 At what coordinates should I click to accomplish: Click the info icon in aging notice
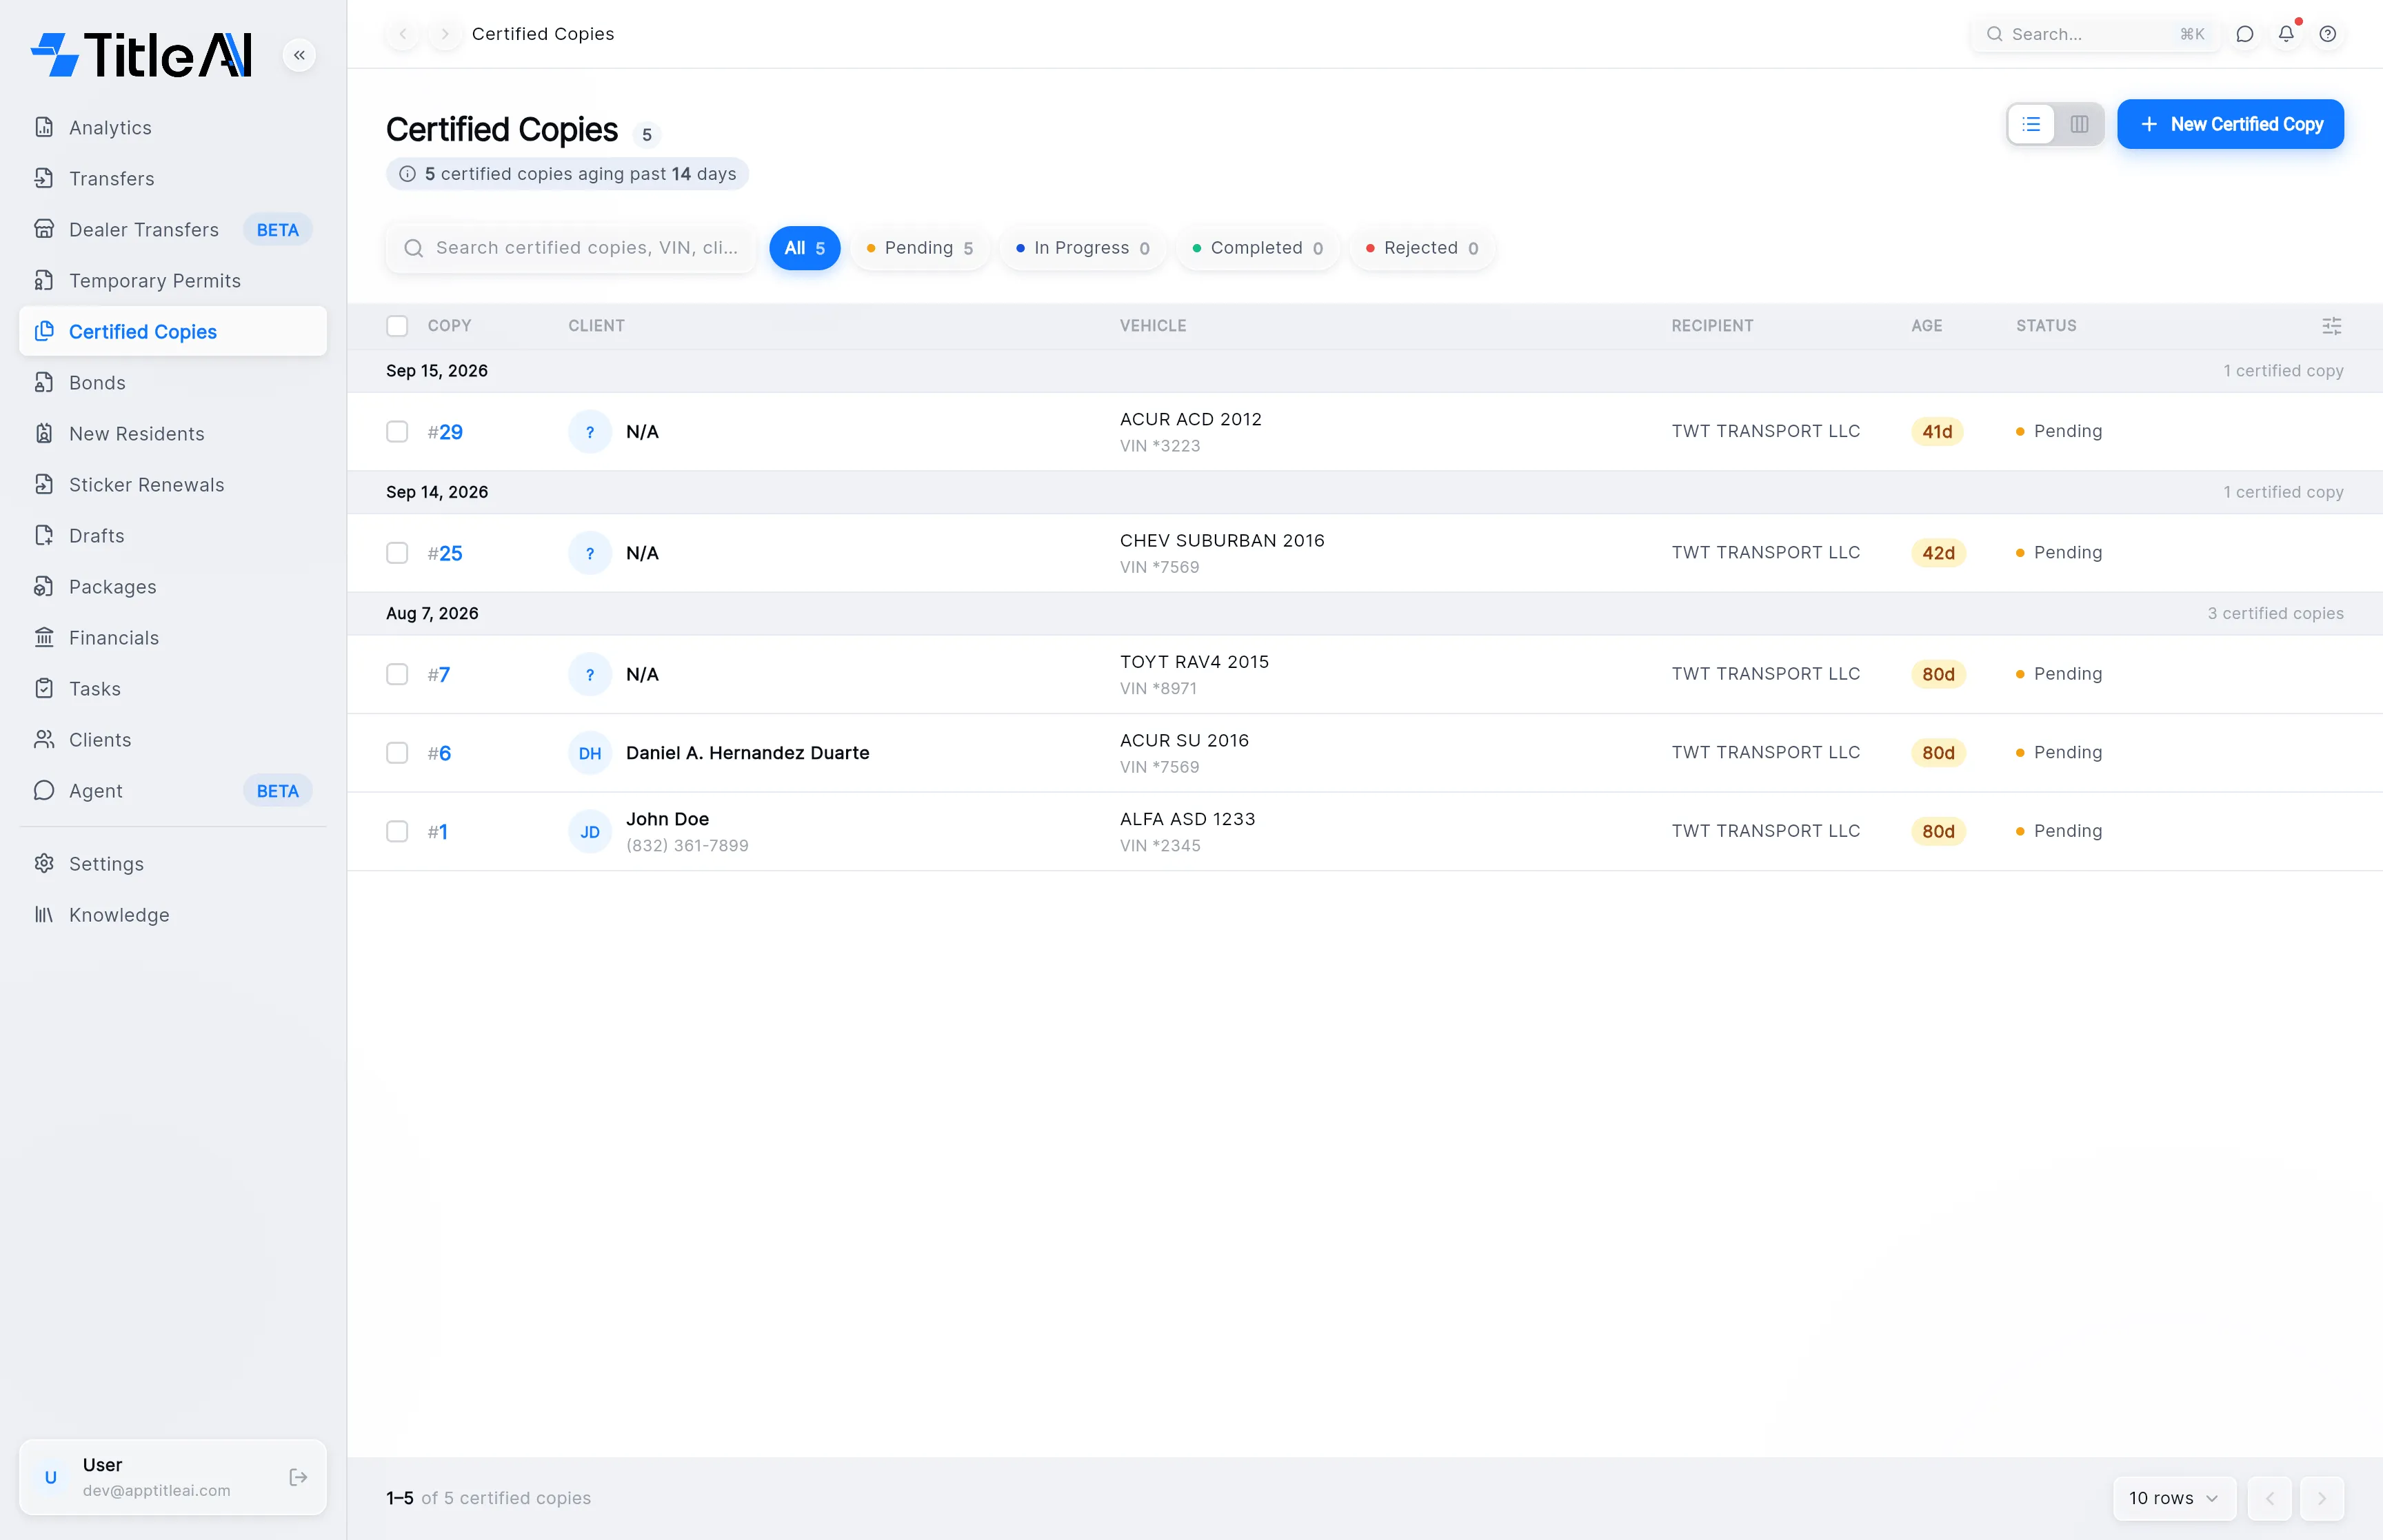click(407, 174)
